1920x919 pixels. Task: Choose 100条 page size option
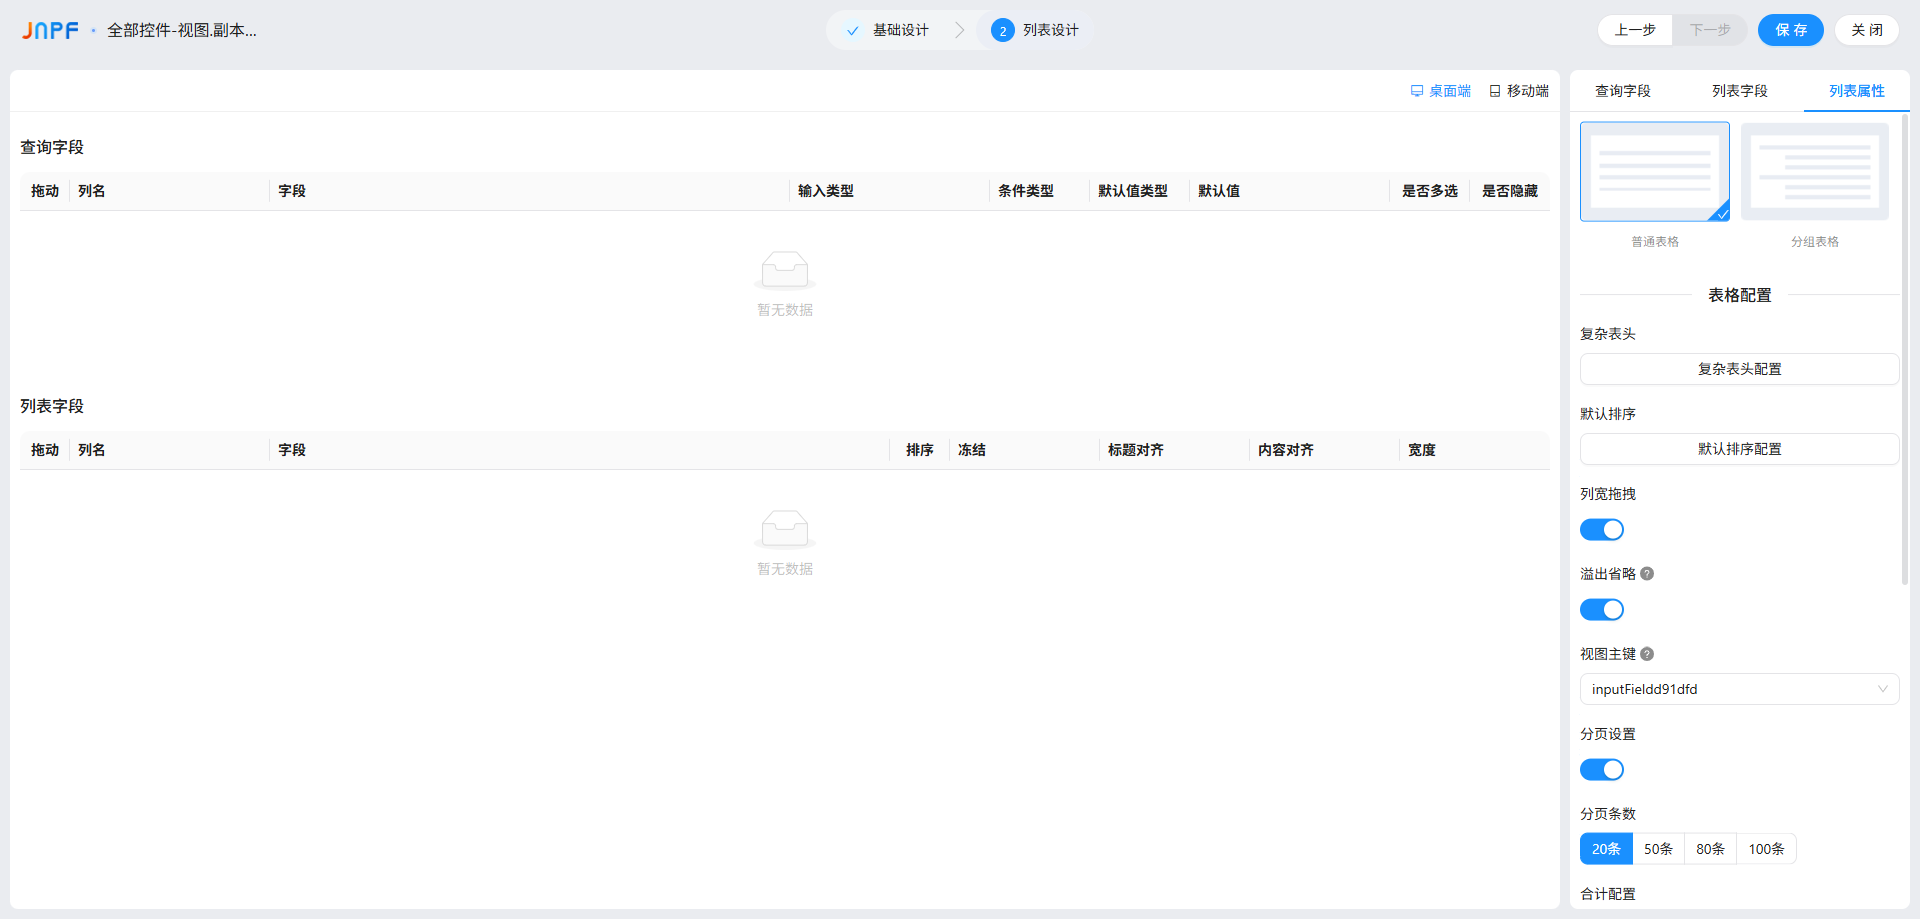pyautogui.click(x=1766, y=849)
